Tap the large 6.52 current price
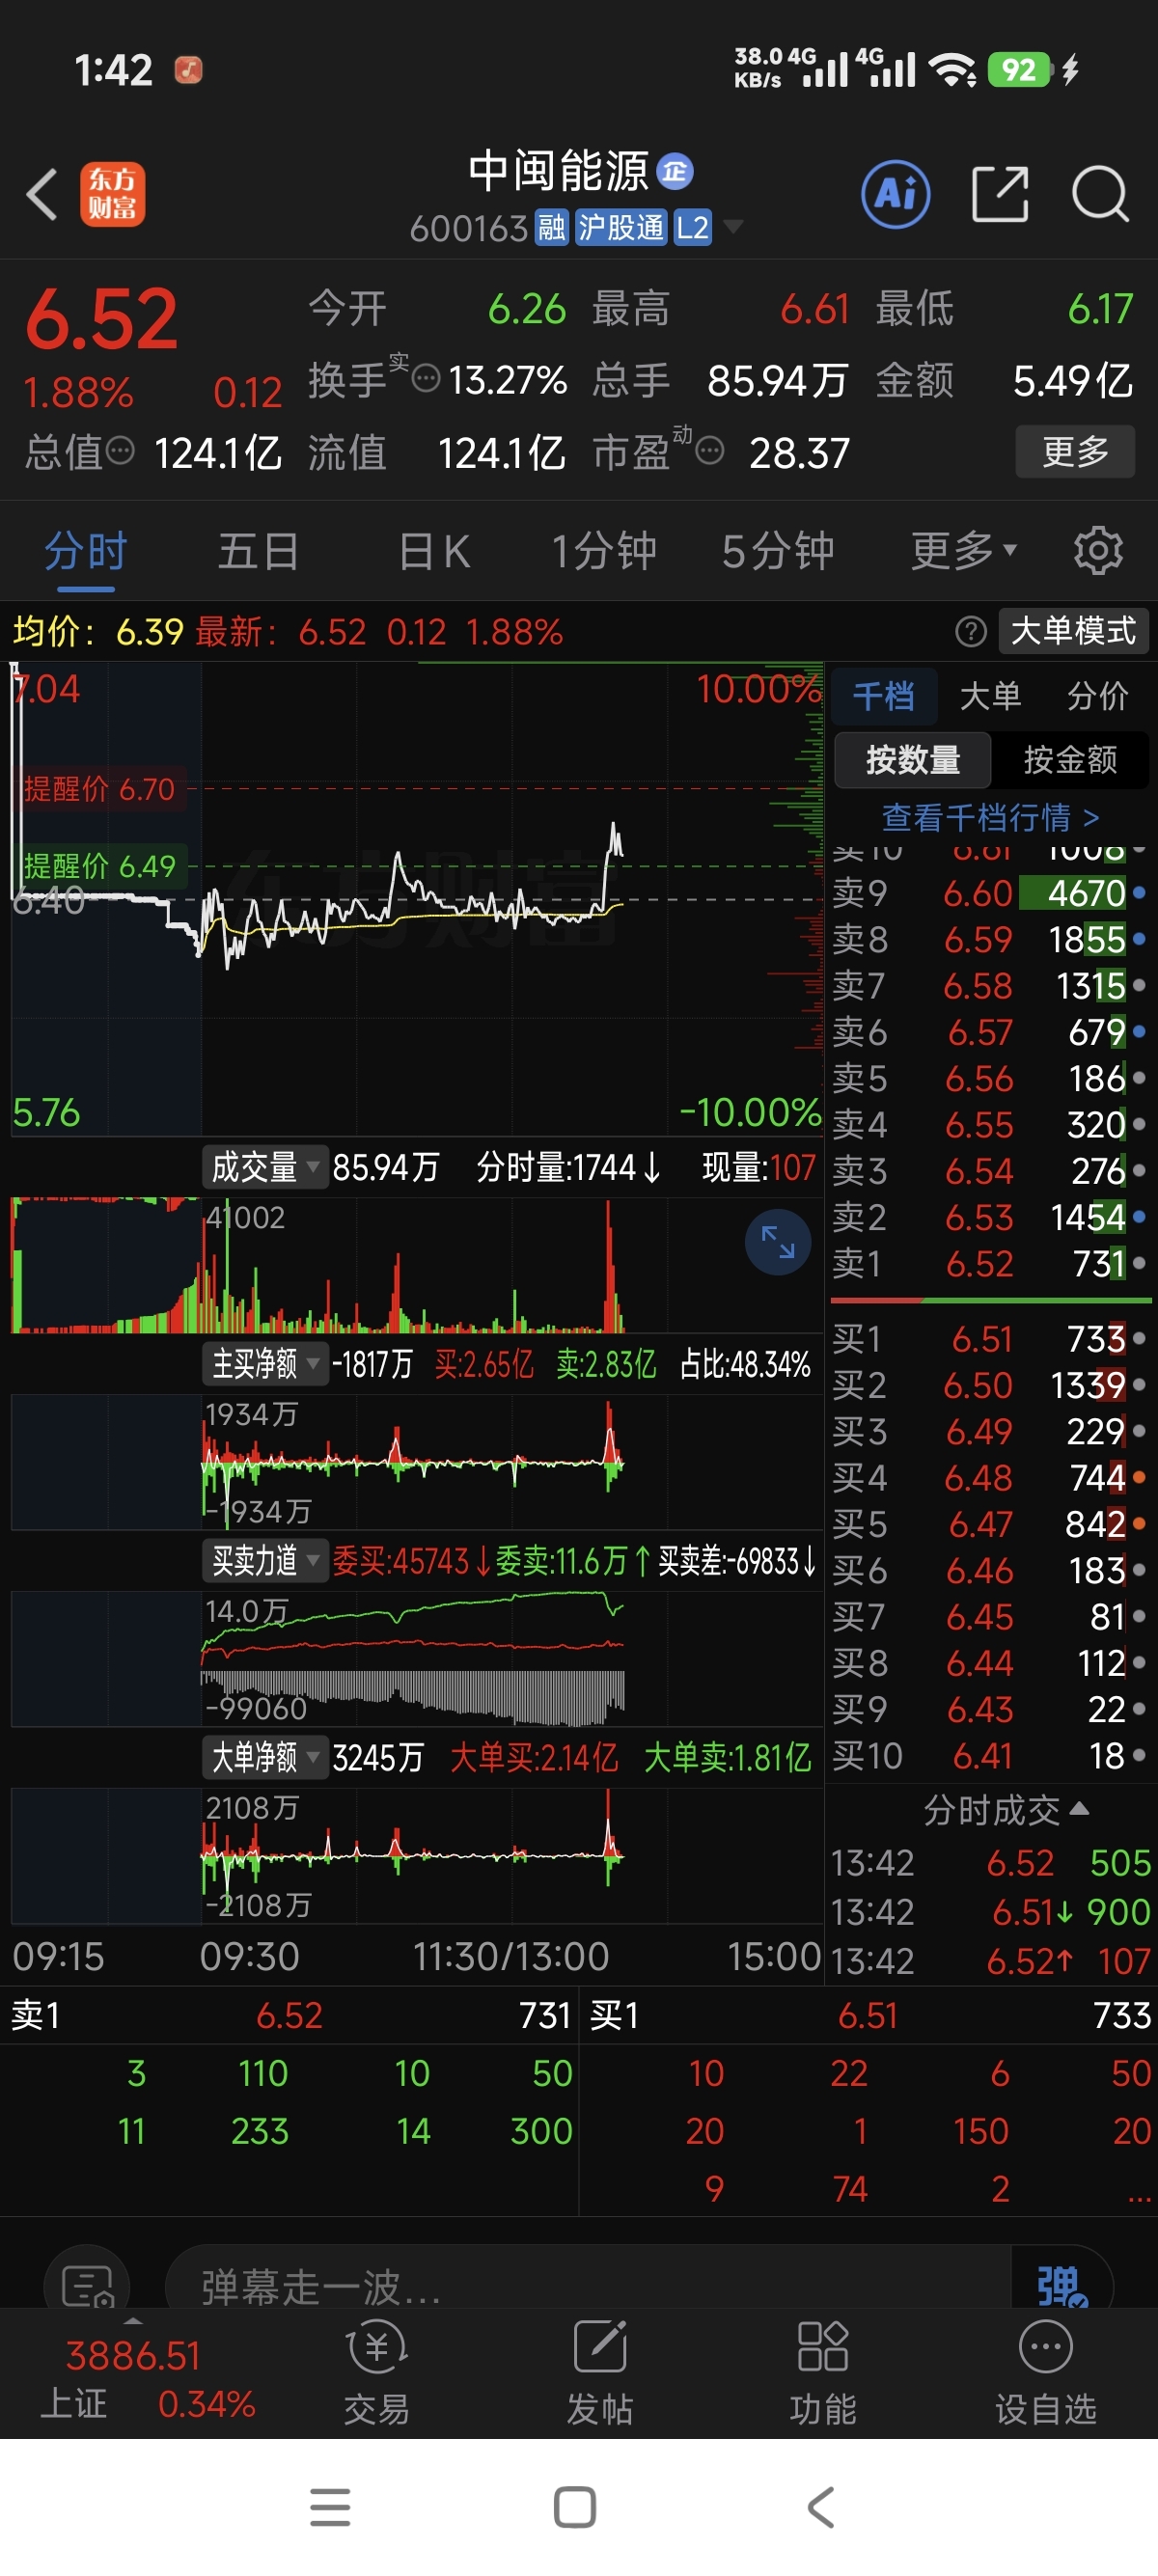The width and height of the screenshot is (1158, 2576). pos(102,320)
